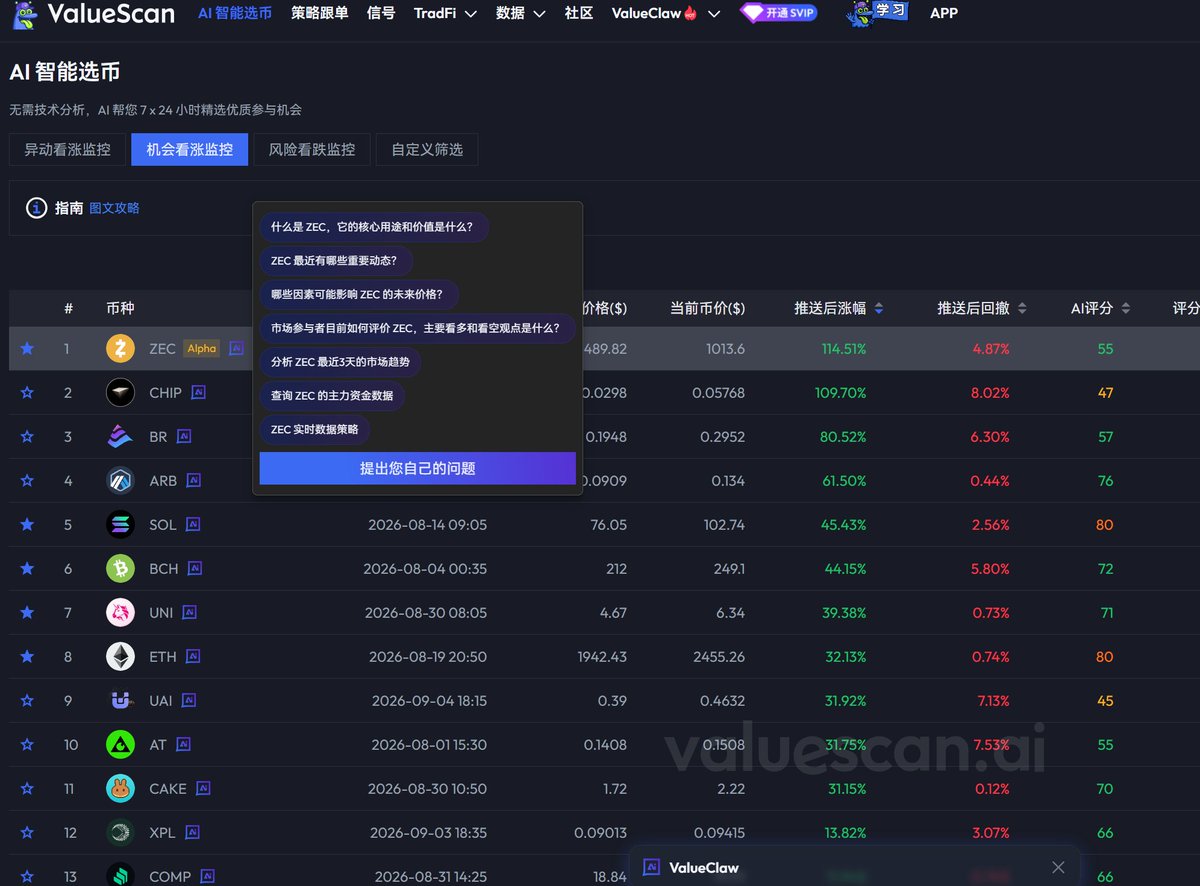This screenshot has width=1200, height=886.
Task: Open the ZEC coin icon
Action: coord(120,349)
